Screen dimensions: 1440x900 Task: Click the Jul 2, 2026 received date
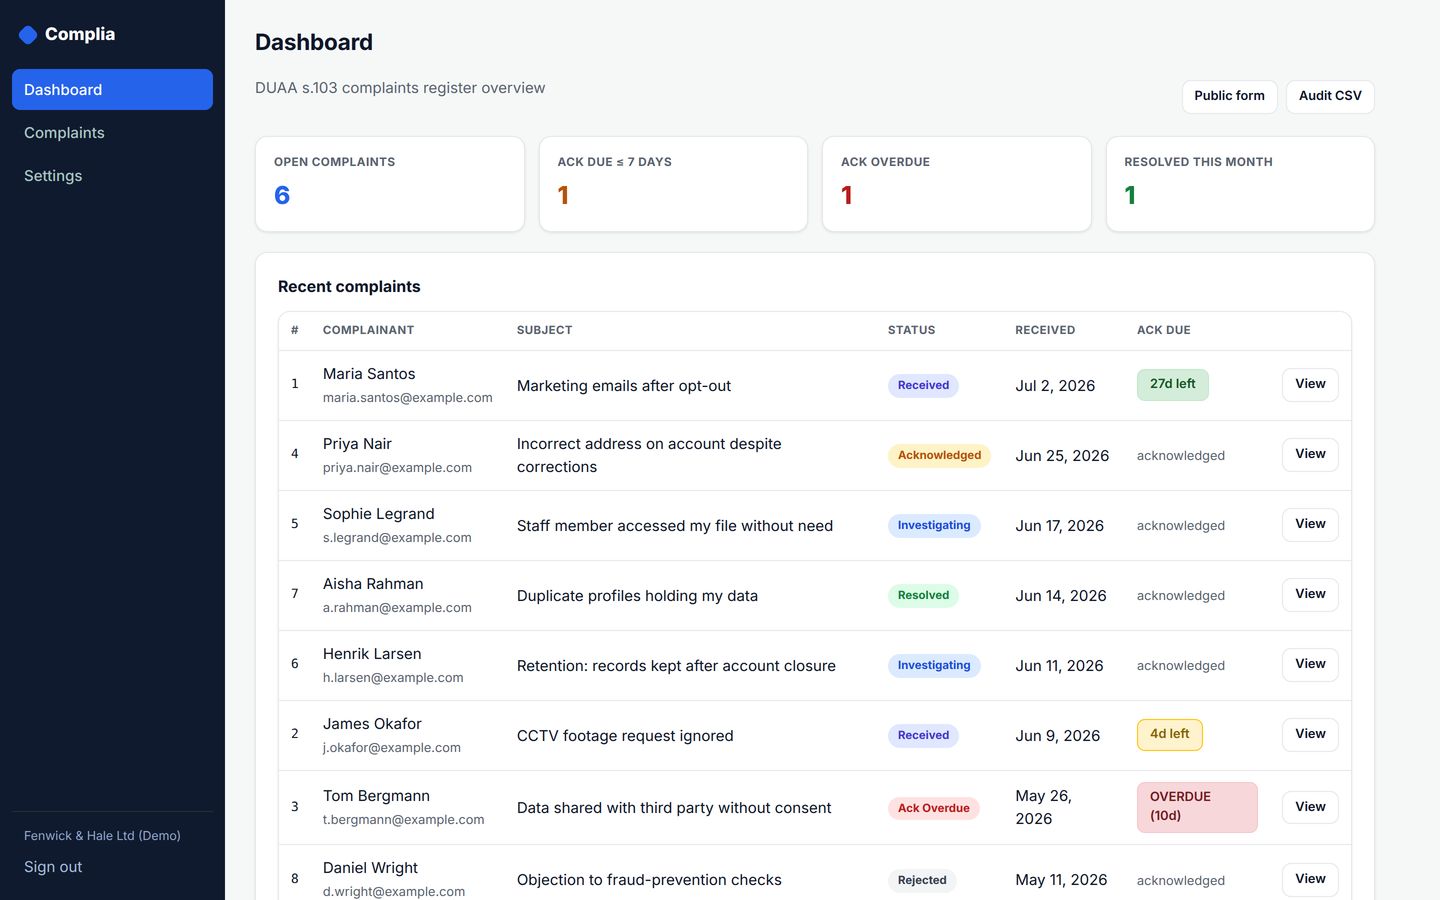click(x=1055, y=386)
